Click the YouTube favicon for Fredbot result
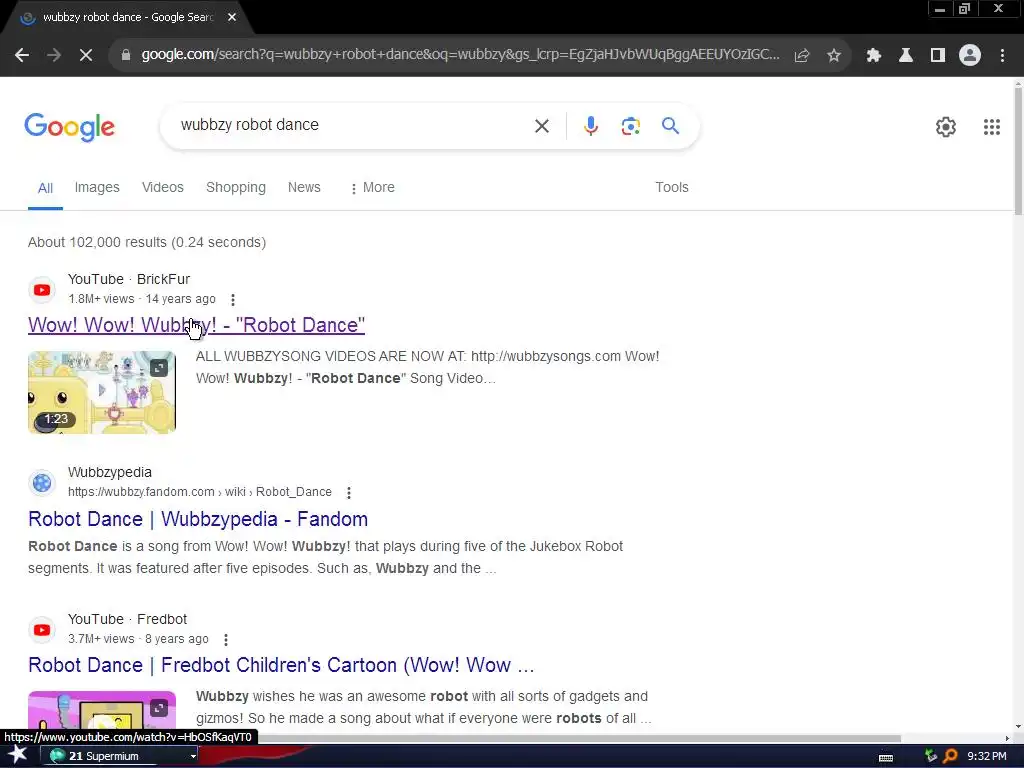This screenshot has width=1024, height=768. [x=42, y=630]
